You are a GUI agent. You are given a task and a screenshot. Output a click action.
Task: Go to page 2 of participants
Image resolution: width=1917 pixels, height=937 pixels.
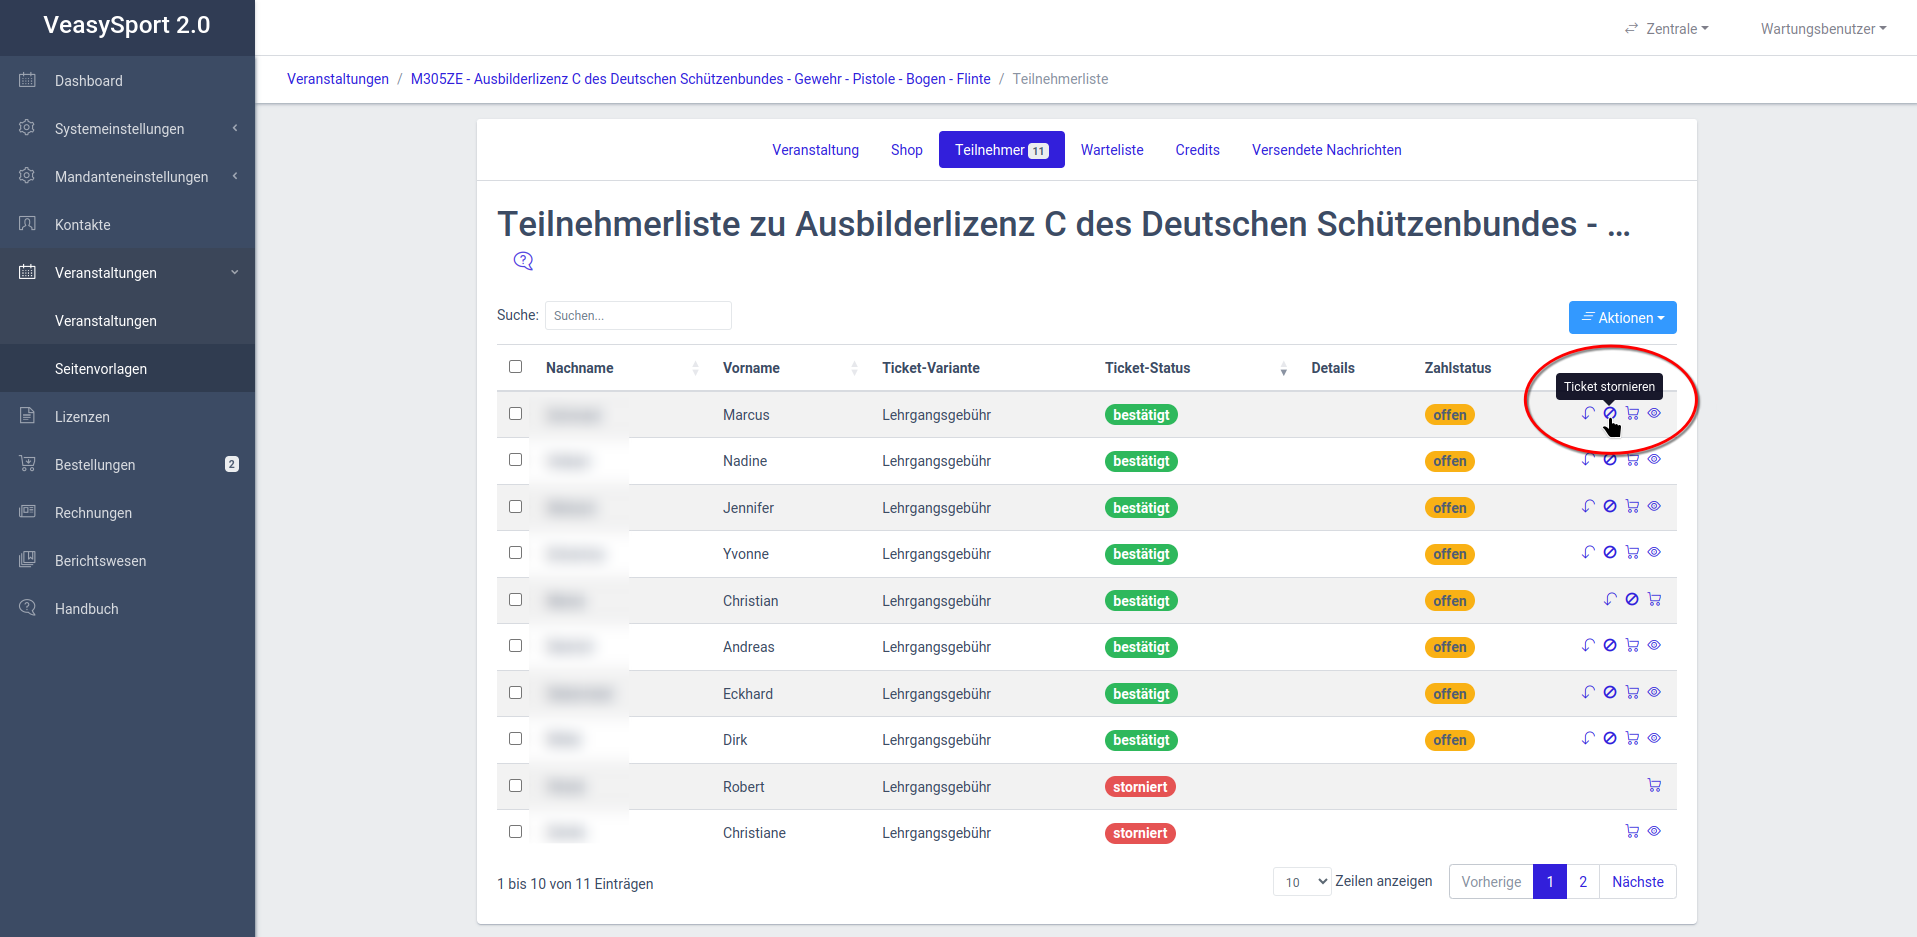[x=1582, y=882]
